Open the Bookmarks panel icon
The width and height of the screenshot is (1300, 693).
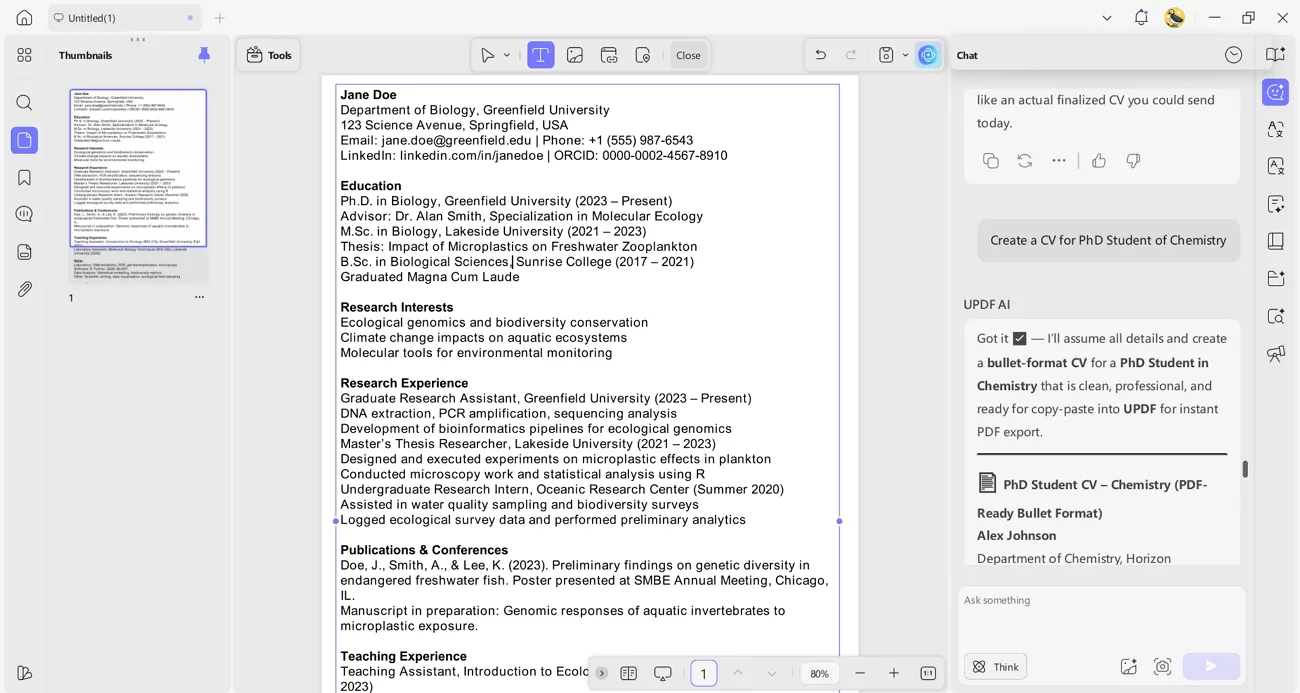[24, 178]
